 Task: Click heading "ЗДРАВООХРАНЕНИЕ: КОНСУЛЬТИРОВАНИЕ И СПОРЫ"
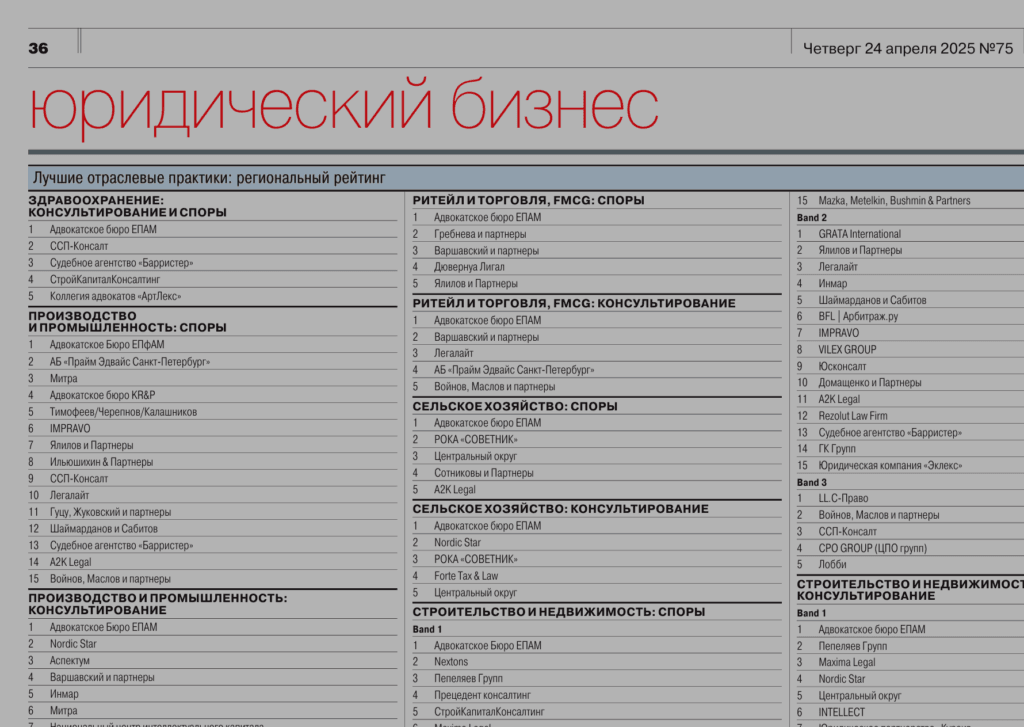[127, 206]
